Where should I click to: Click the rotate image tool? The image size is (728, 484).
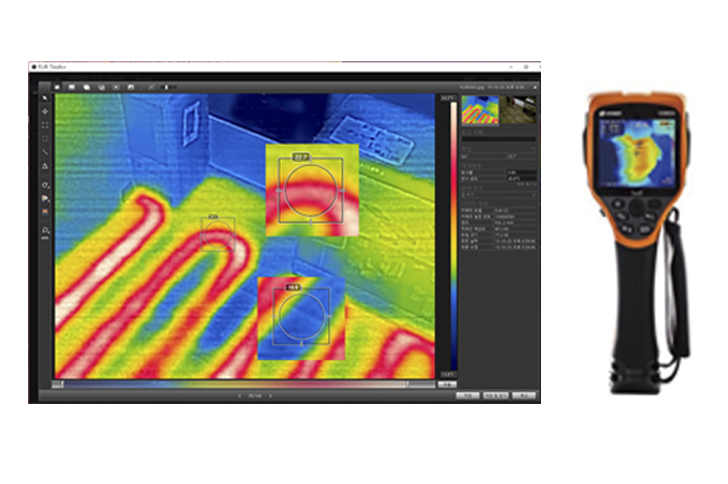tap(46, 186)
